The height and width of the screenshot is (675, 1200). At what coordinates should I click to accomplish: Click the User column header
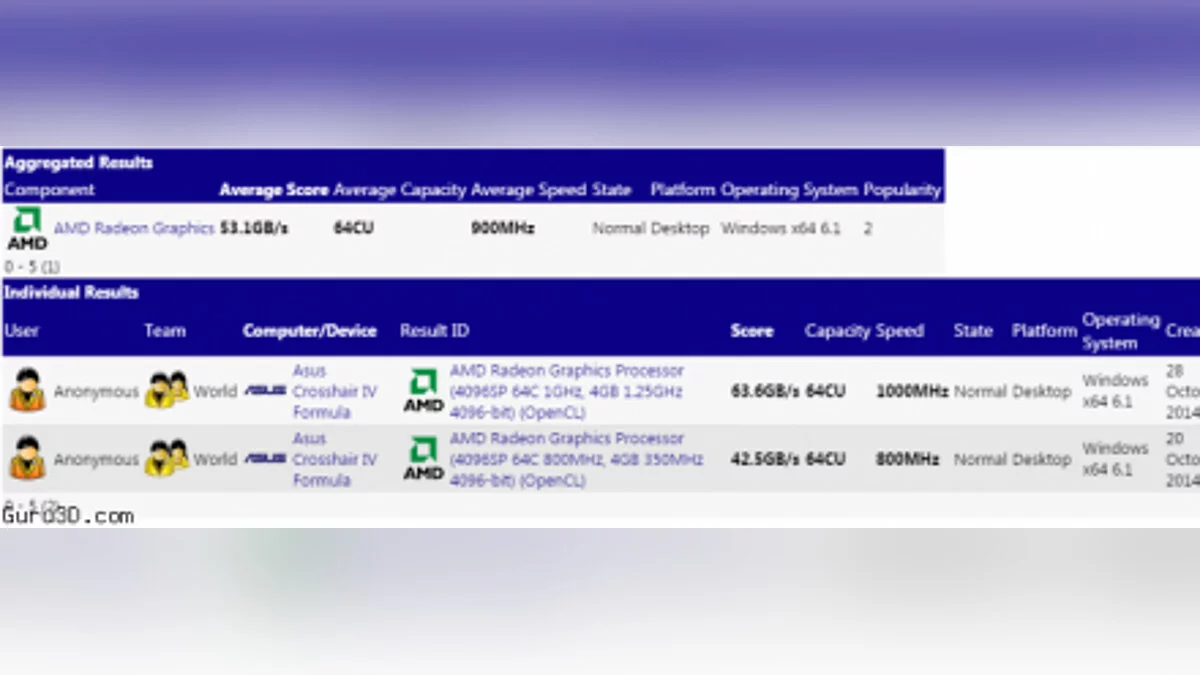point(21,331)
